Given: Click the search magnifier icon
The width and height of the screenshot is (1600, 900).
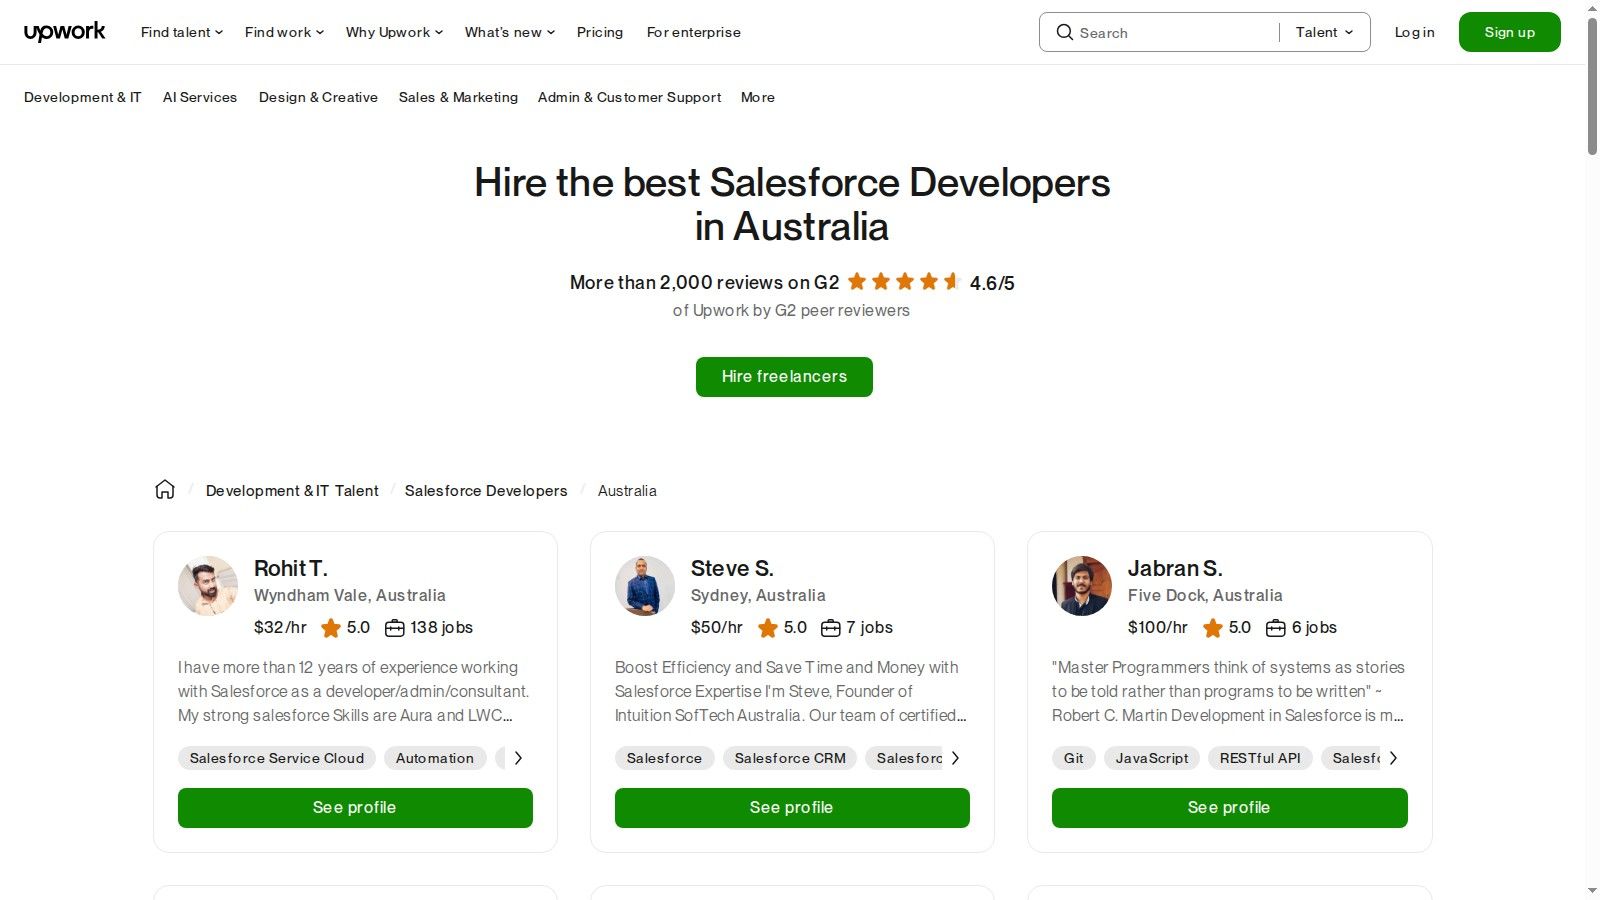Looking at the screenshot, I should pyautogui.click(x=1066, y=32).
